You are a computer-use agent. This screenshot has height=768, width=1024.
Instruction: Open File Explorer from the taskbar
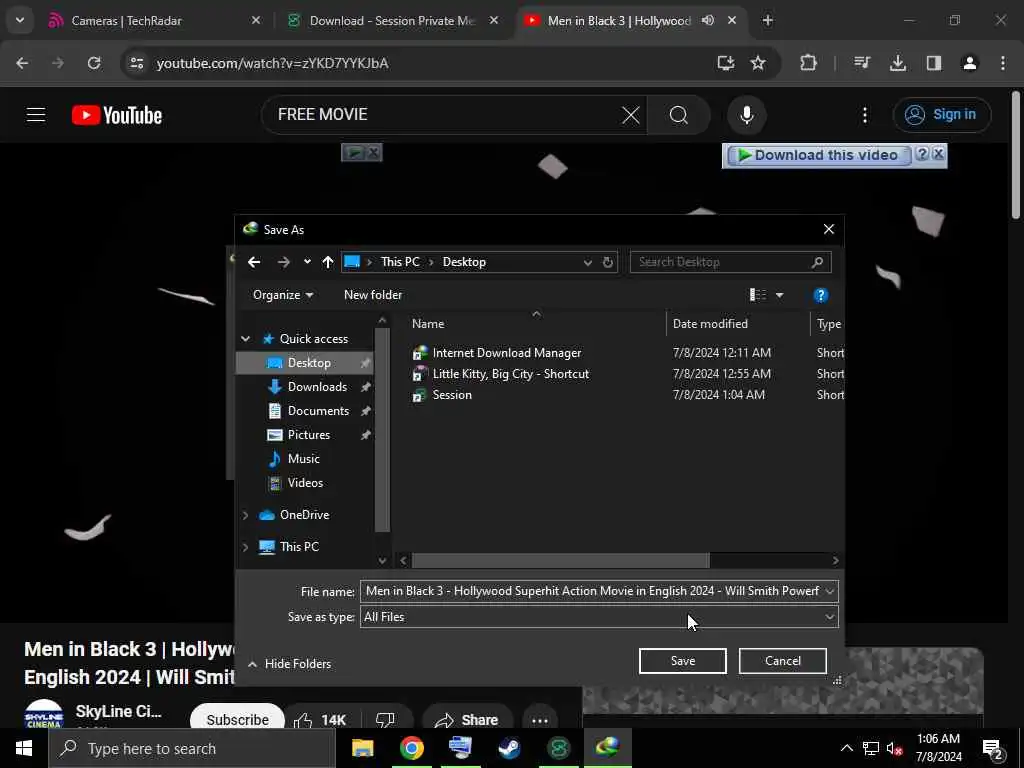(x=362, y=748)
